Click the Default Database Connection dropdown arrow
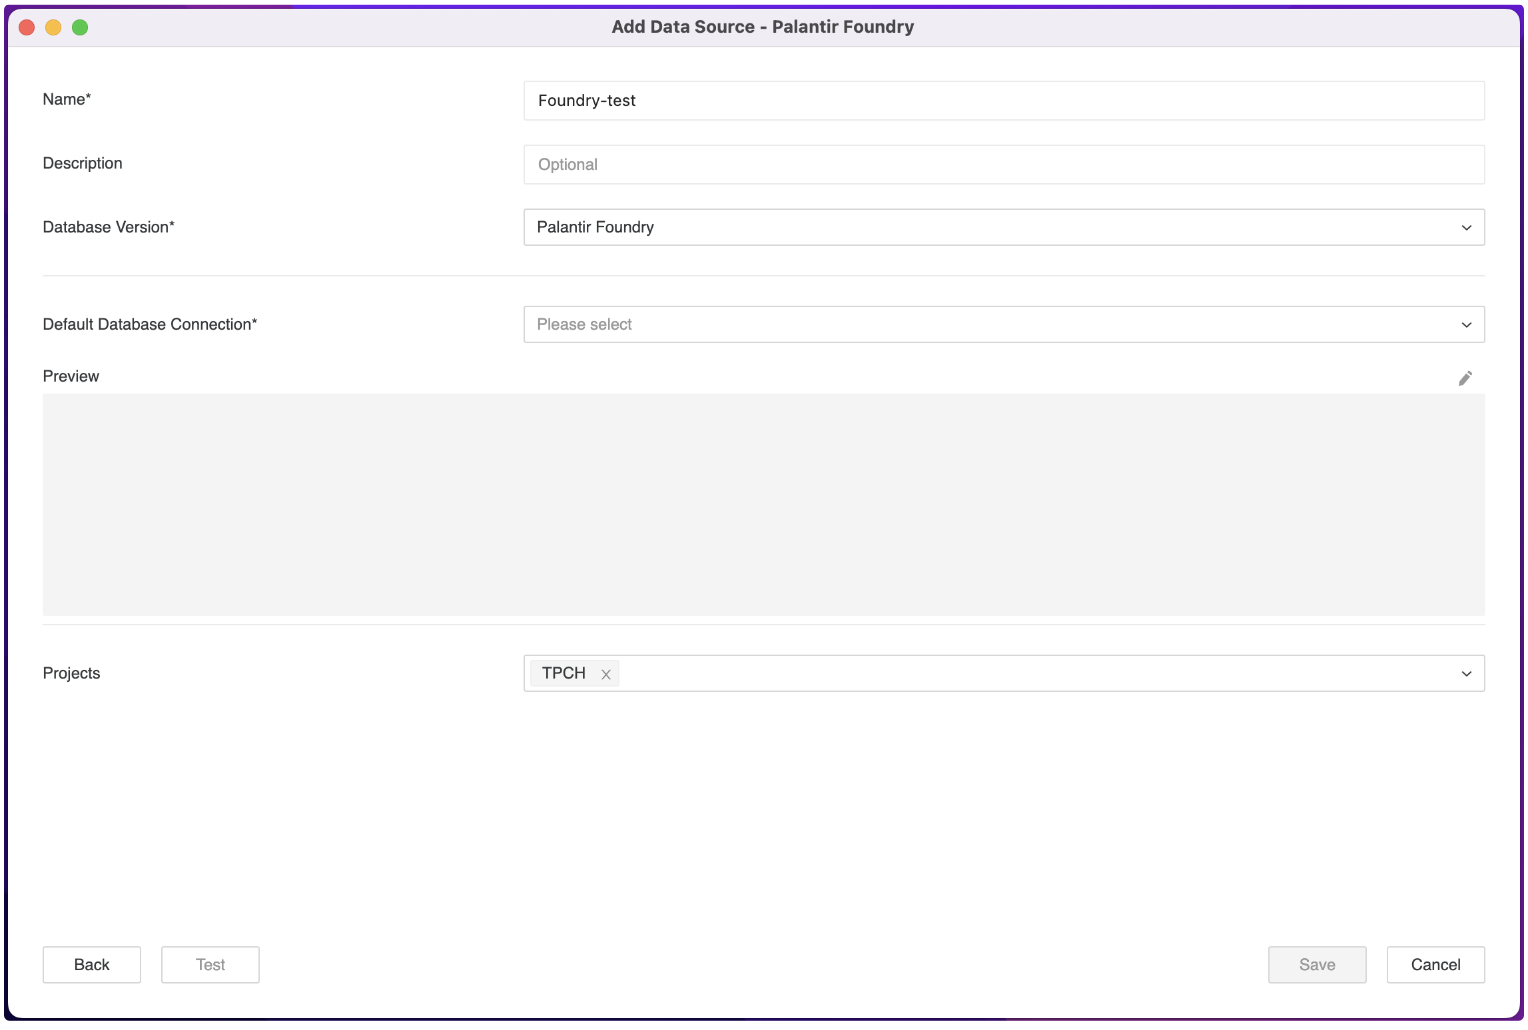 (x=1466, y=324)
